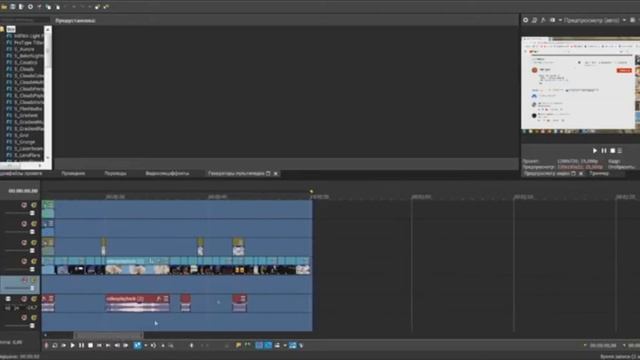Open the edit tool dropdown arrow
This screenshot has height=360, width=640.
click(x=146, y=345)
